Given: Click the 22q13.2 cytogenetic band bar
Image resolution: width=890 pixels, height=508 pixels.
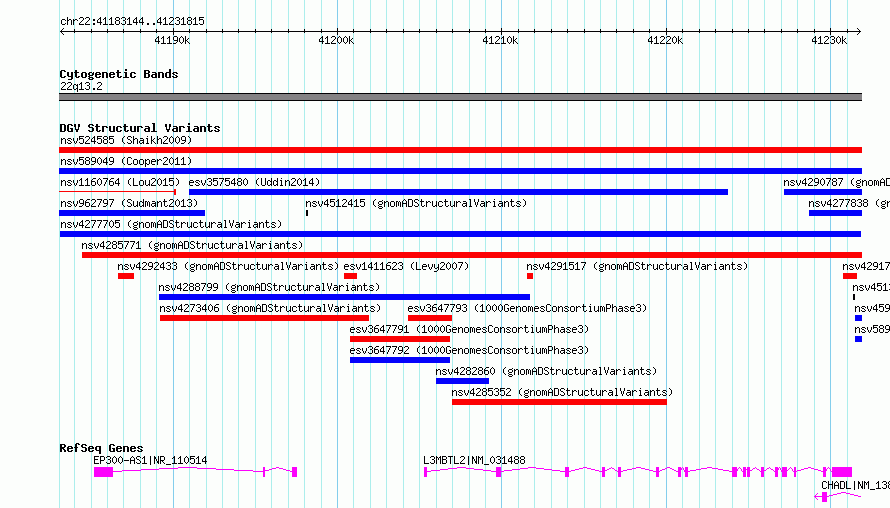Looking at the screenshot, I should (x=460, y=97).
